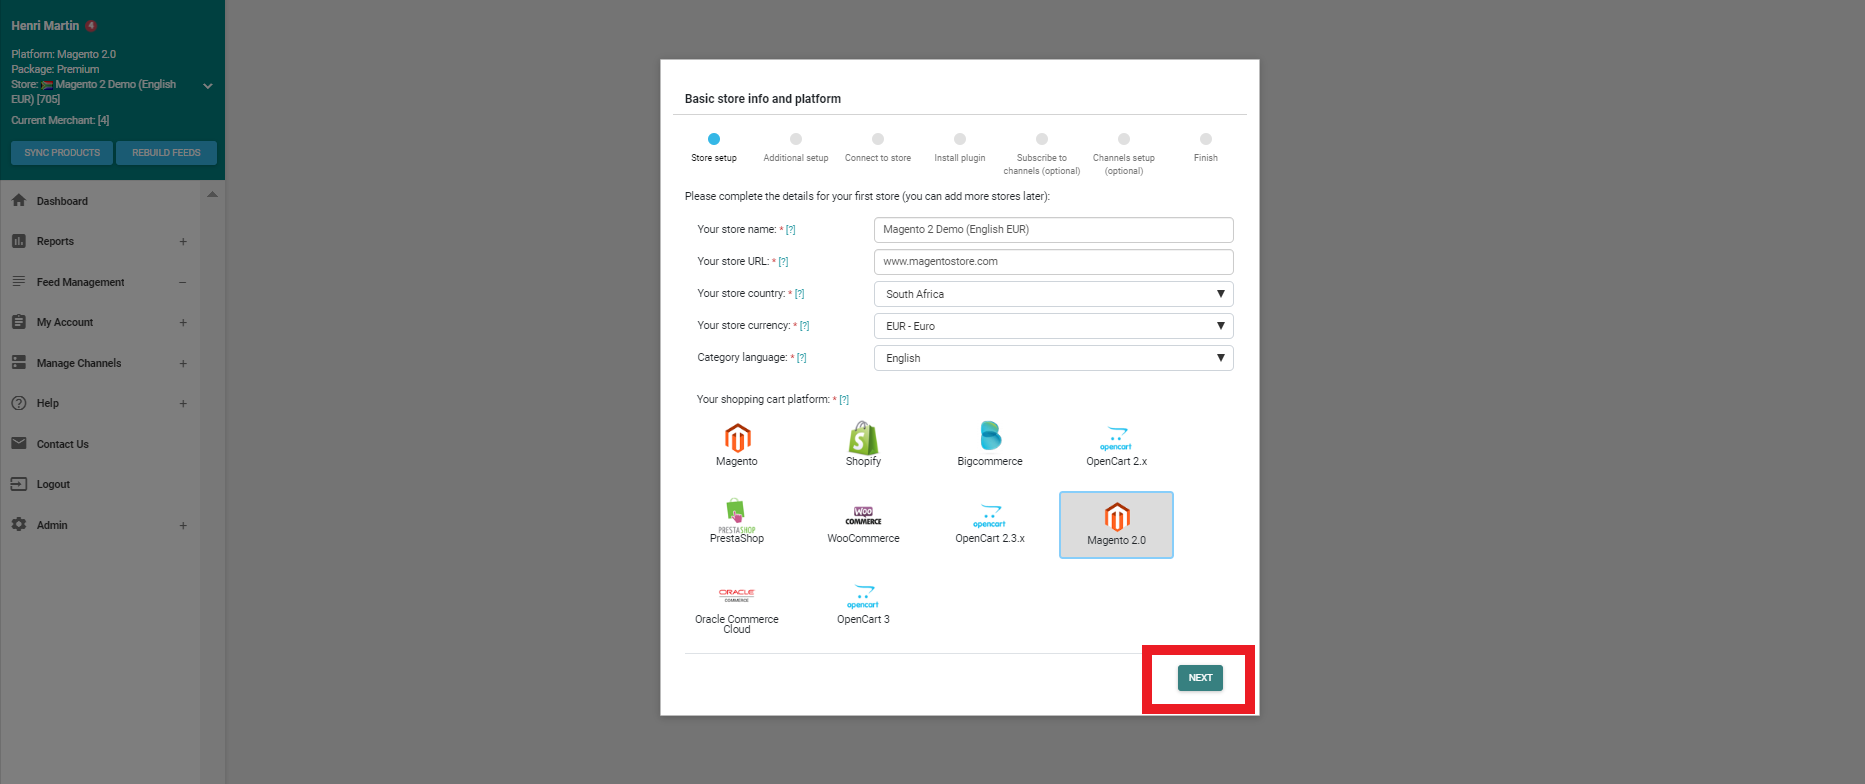The width and height of the screenshot is (1865, 784).
Task: Click the Henri Martin user name
Action: (45, 26)
